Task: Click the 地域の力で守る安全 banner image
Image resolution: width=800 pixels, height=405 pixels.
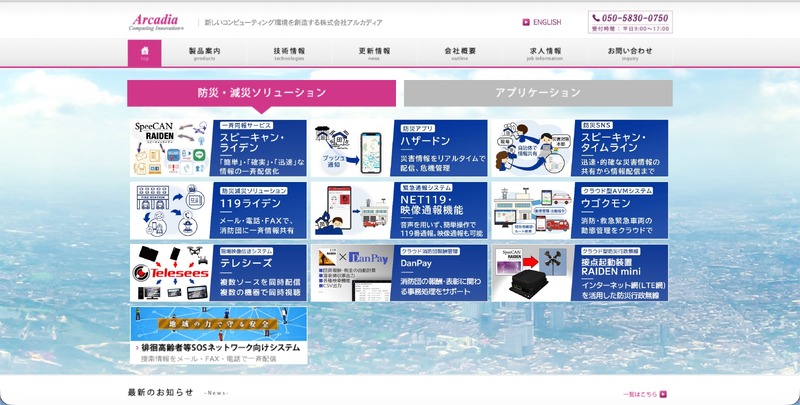Action: coord(219,323)
